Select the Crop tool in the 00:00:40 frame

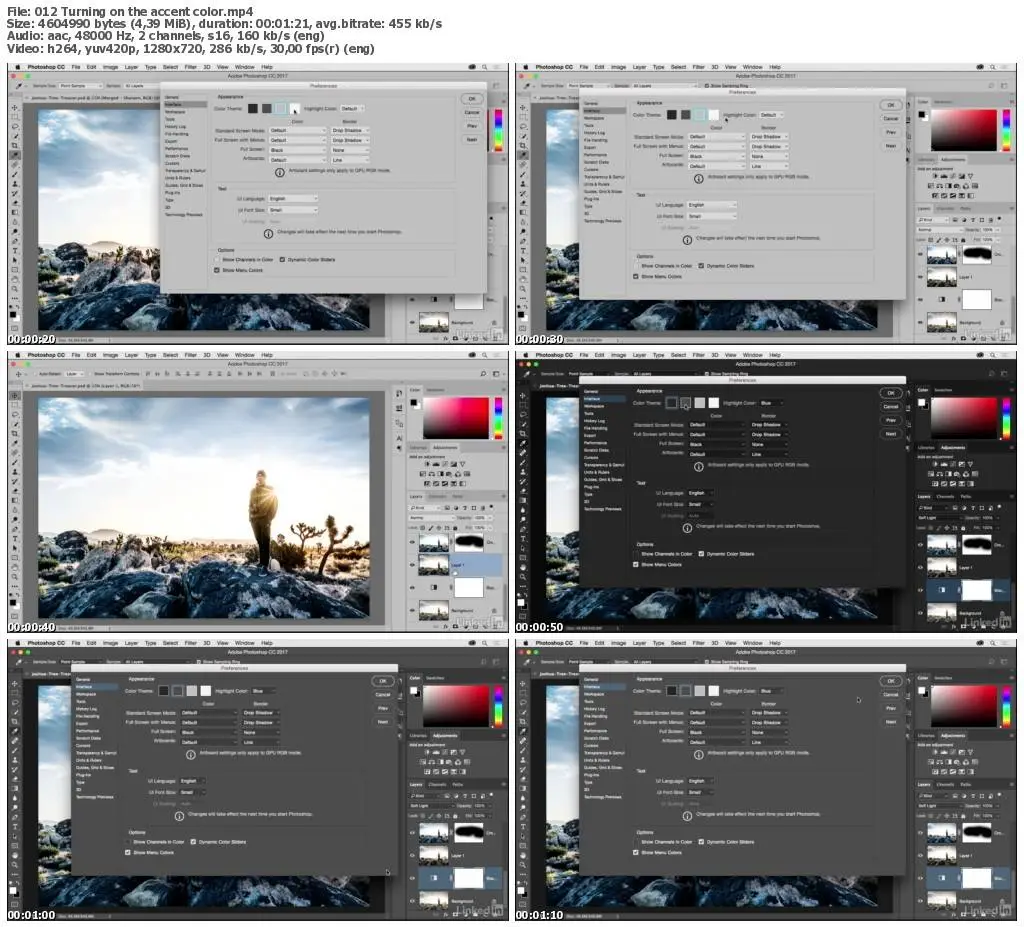[x=15, y=434]
